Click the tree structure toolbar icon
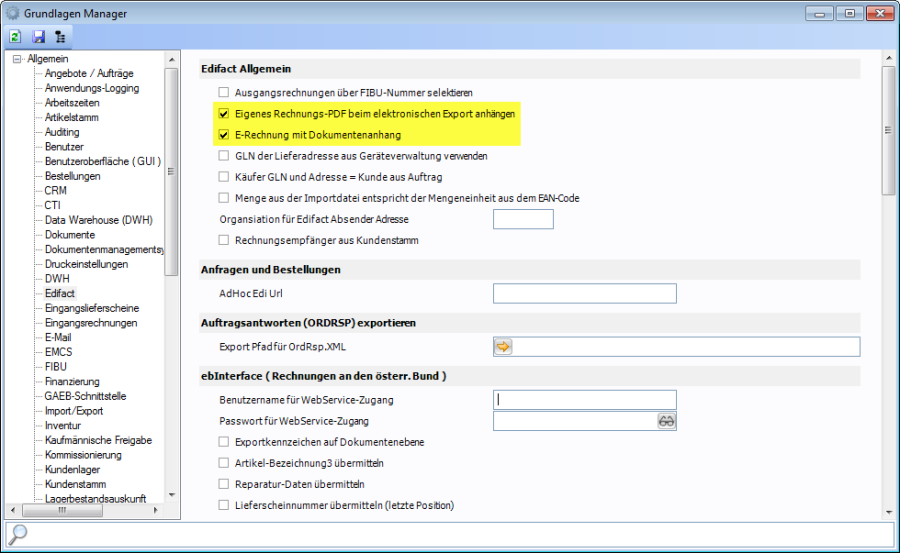This screenshot has height=553, width=900. [x=61, y=37]
